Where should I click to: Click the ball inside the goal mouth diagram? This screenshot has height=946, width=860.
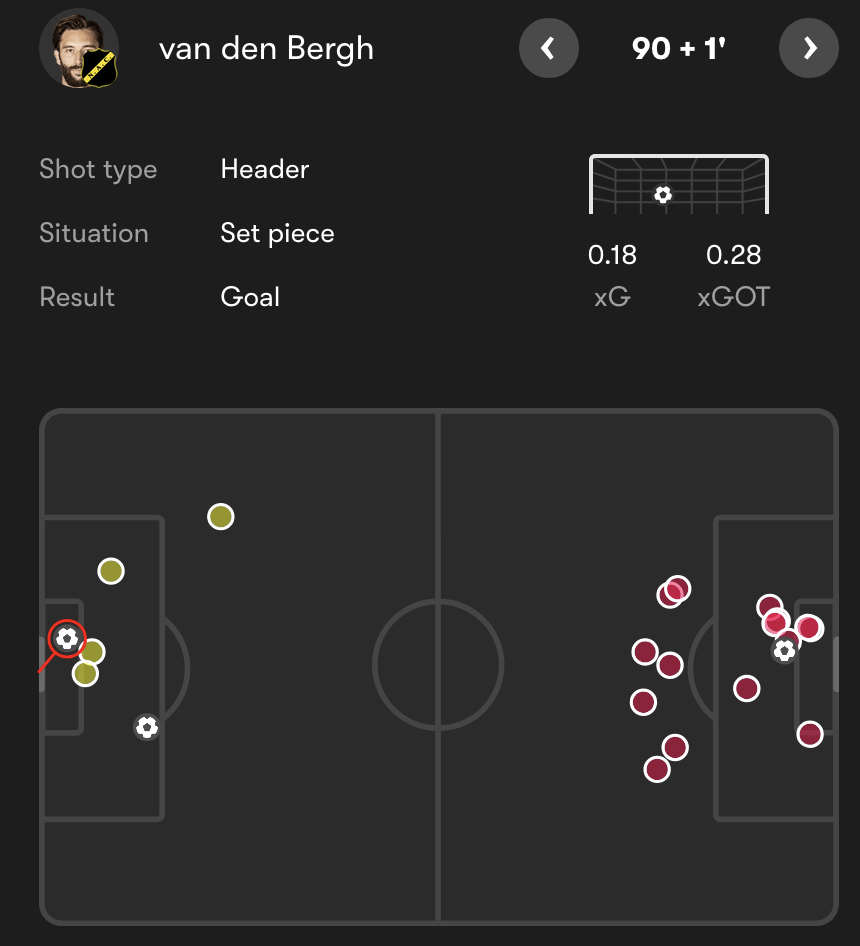(663, 194)
